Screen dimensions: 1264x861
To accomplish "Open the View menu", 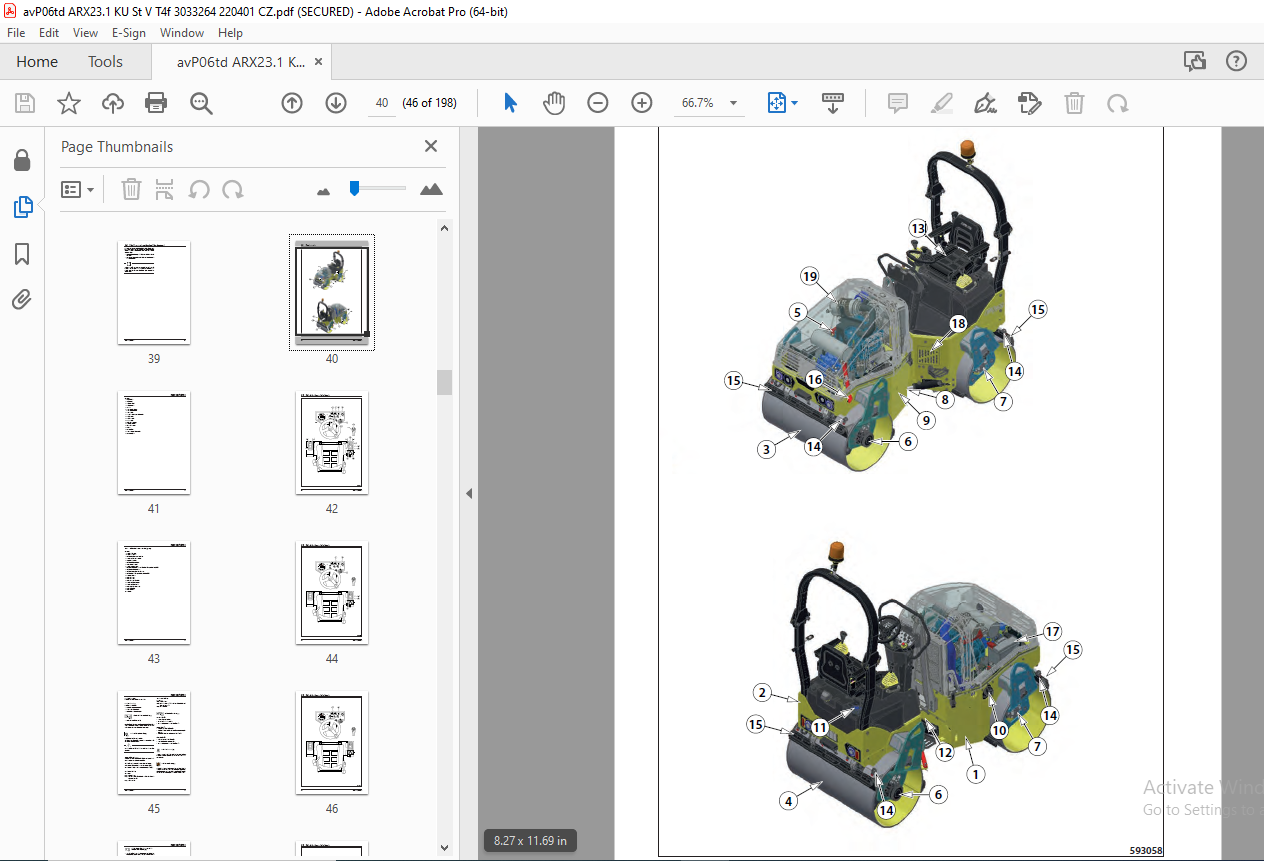I will pos(85,33).
